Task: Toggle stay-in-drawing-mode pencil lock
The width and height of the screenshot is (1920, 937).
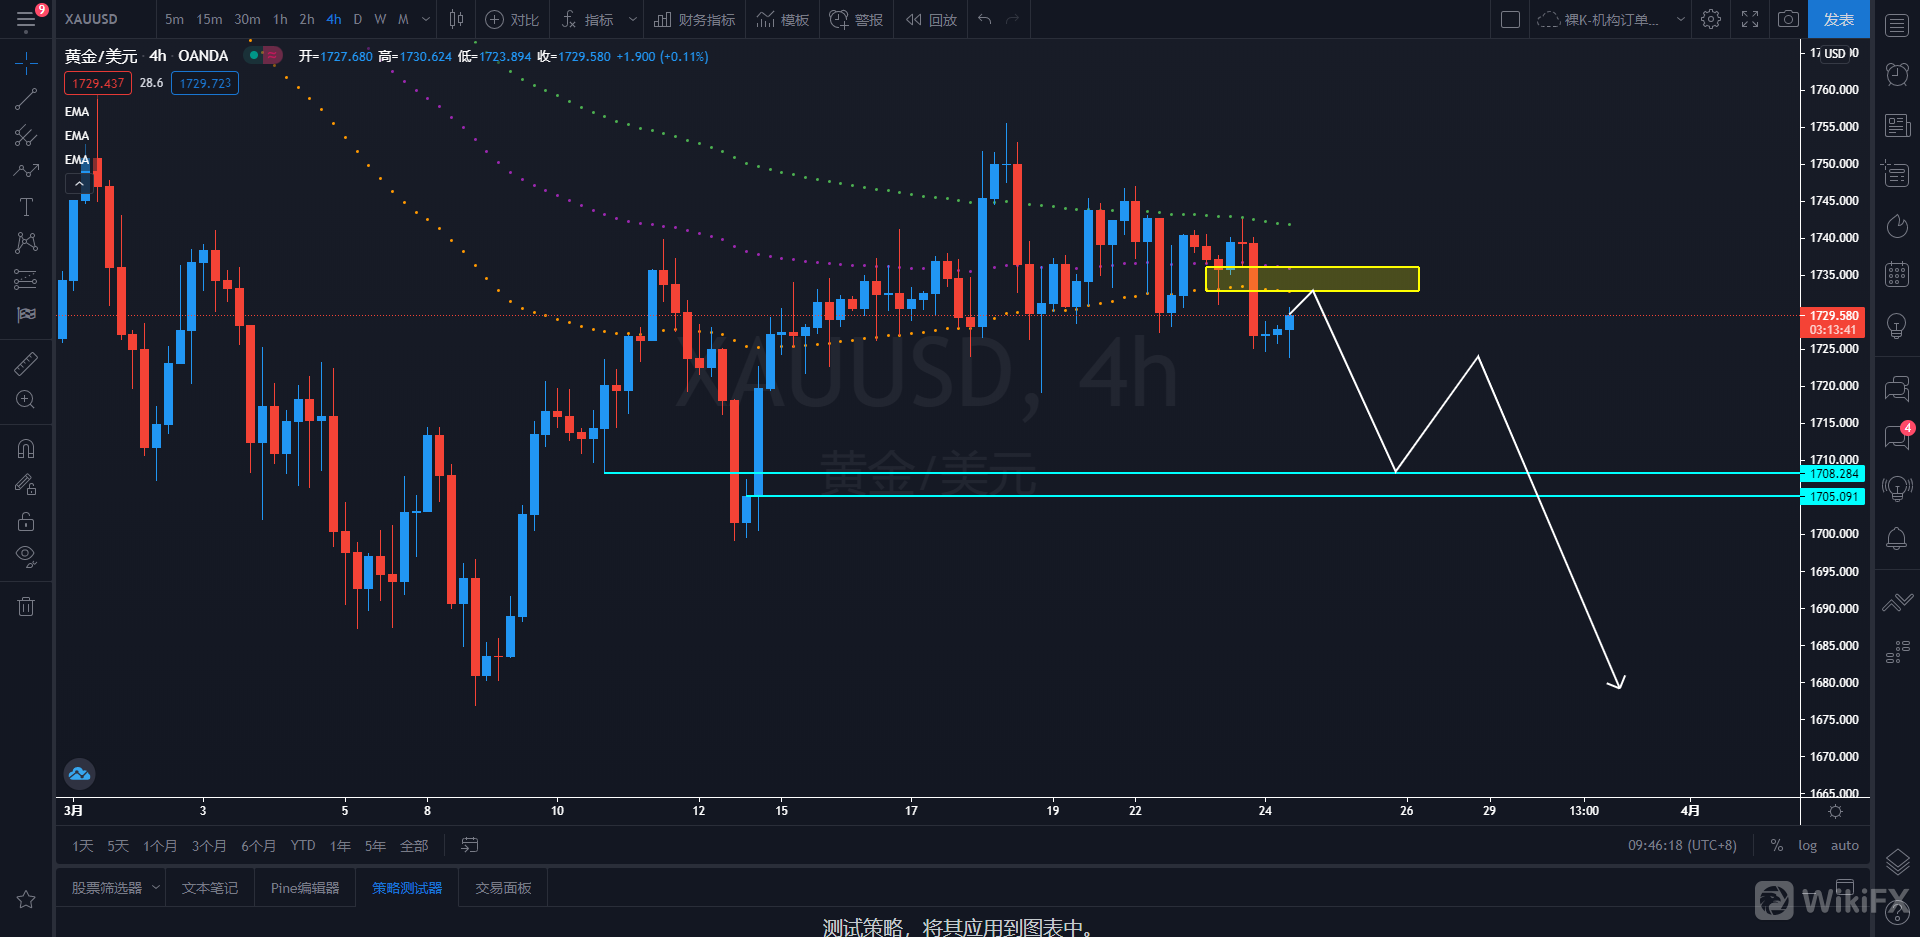Action: tap(26, 485)
